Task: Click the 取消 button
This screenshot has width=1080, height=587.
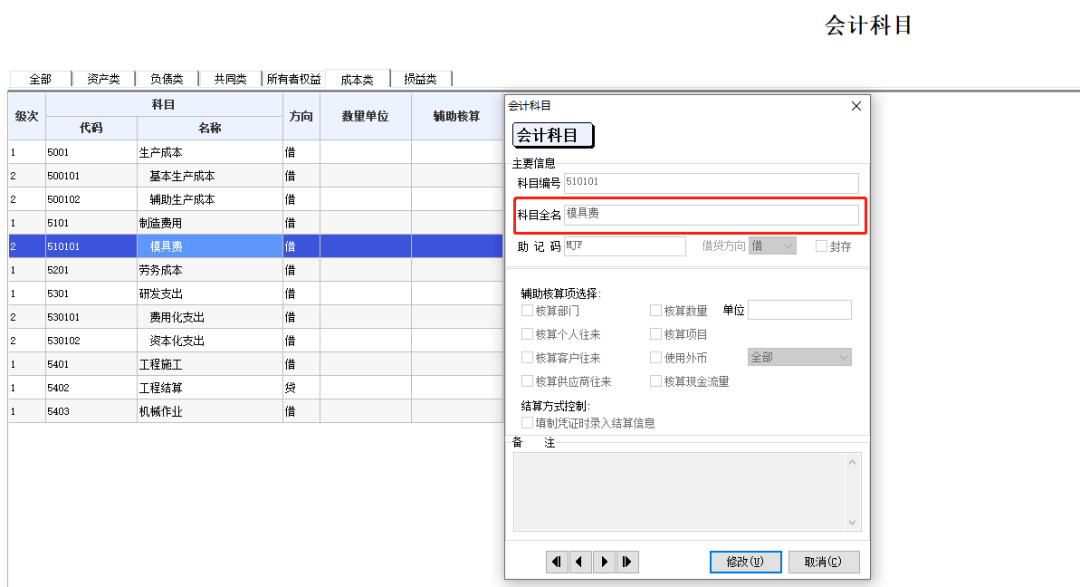Action: click(x=823, y=562)
